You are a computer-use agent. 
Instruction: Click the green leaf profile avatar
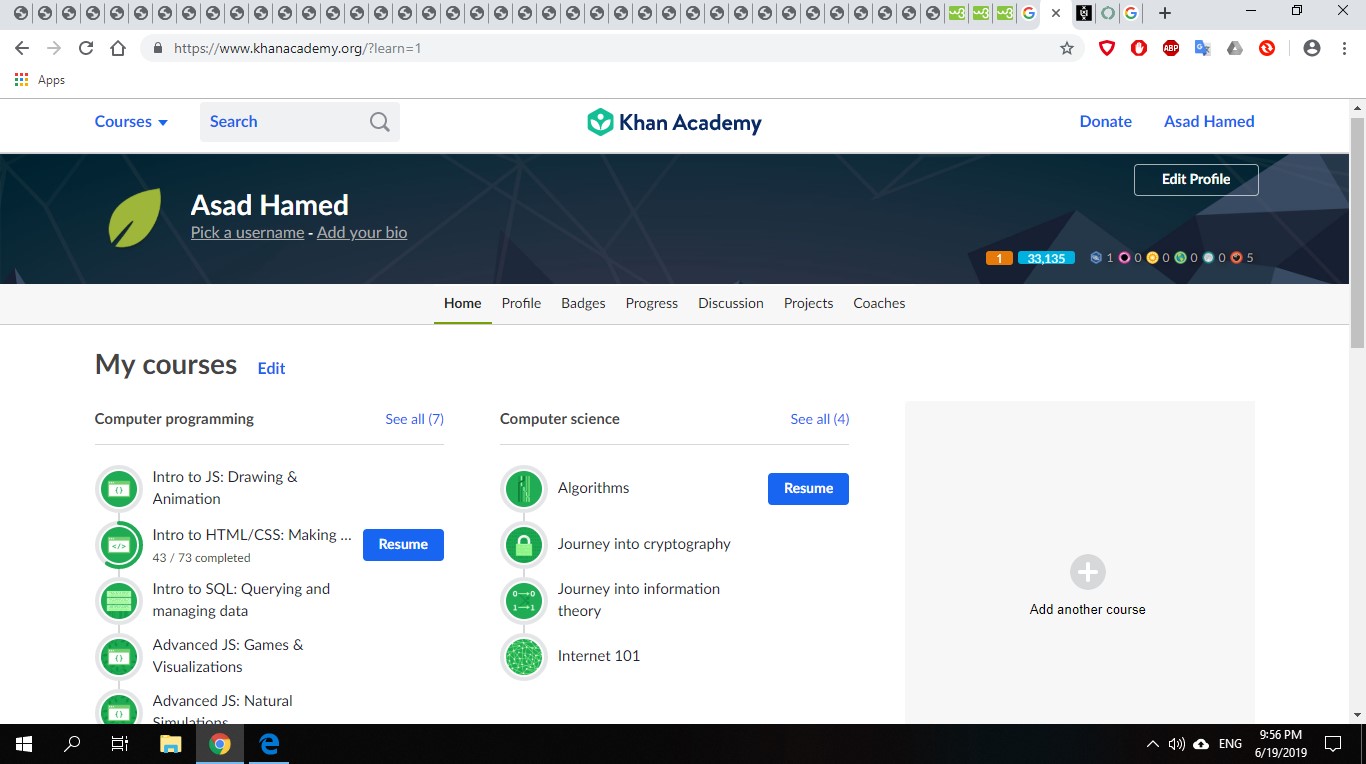pos(135,217)
